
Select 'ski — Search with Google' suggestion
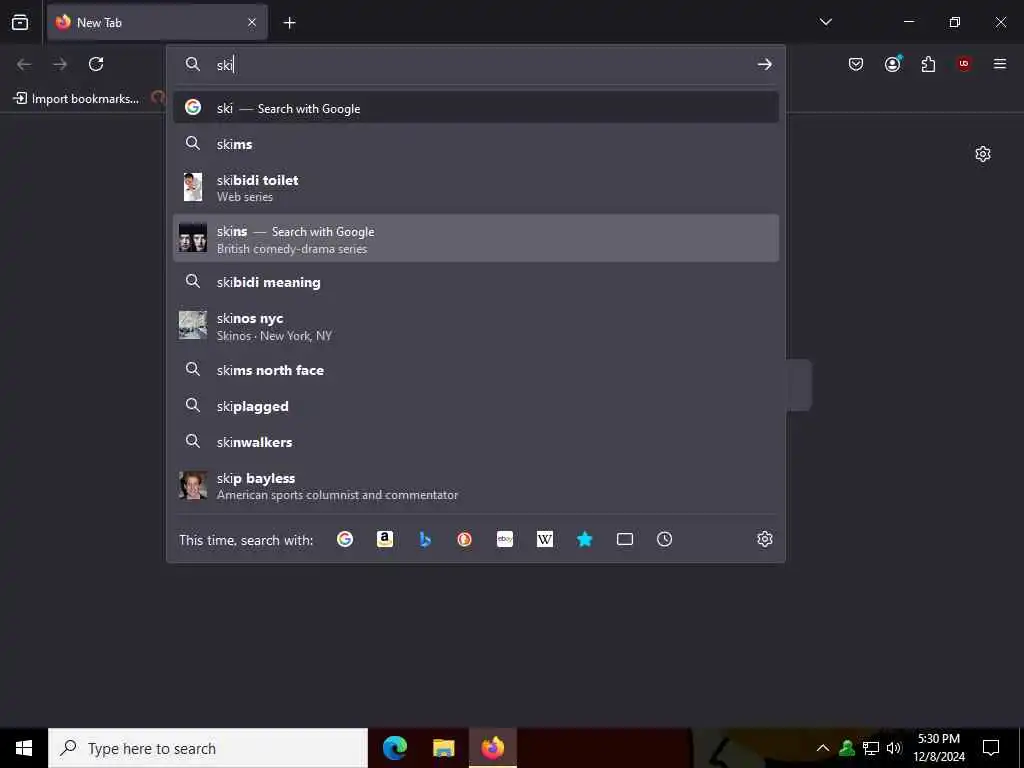[475, 108]
